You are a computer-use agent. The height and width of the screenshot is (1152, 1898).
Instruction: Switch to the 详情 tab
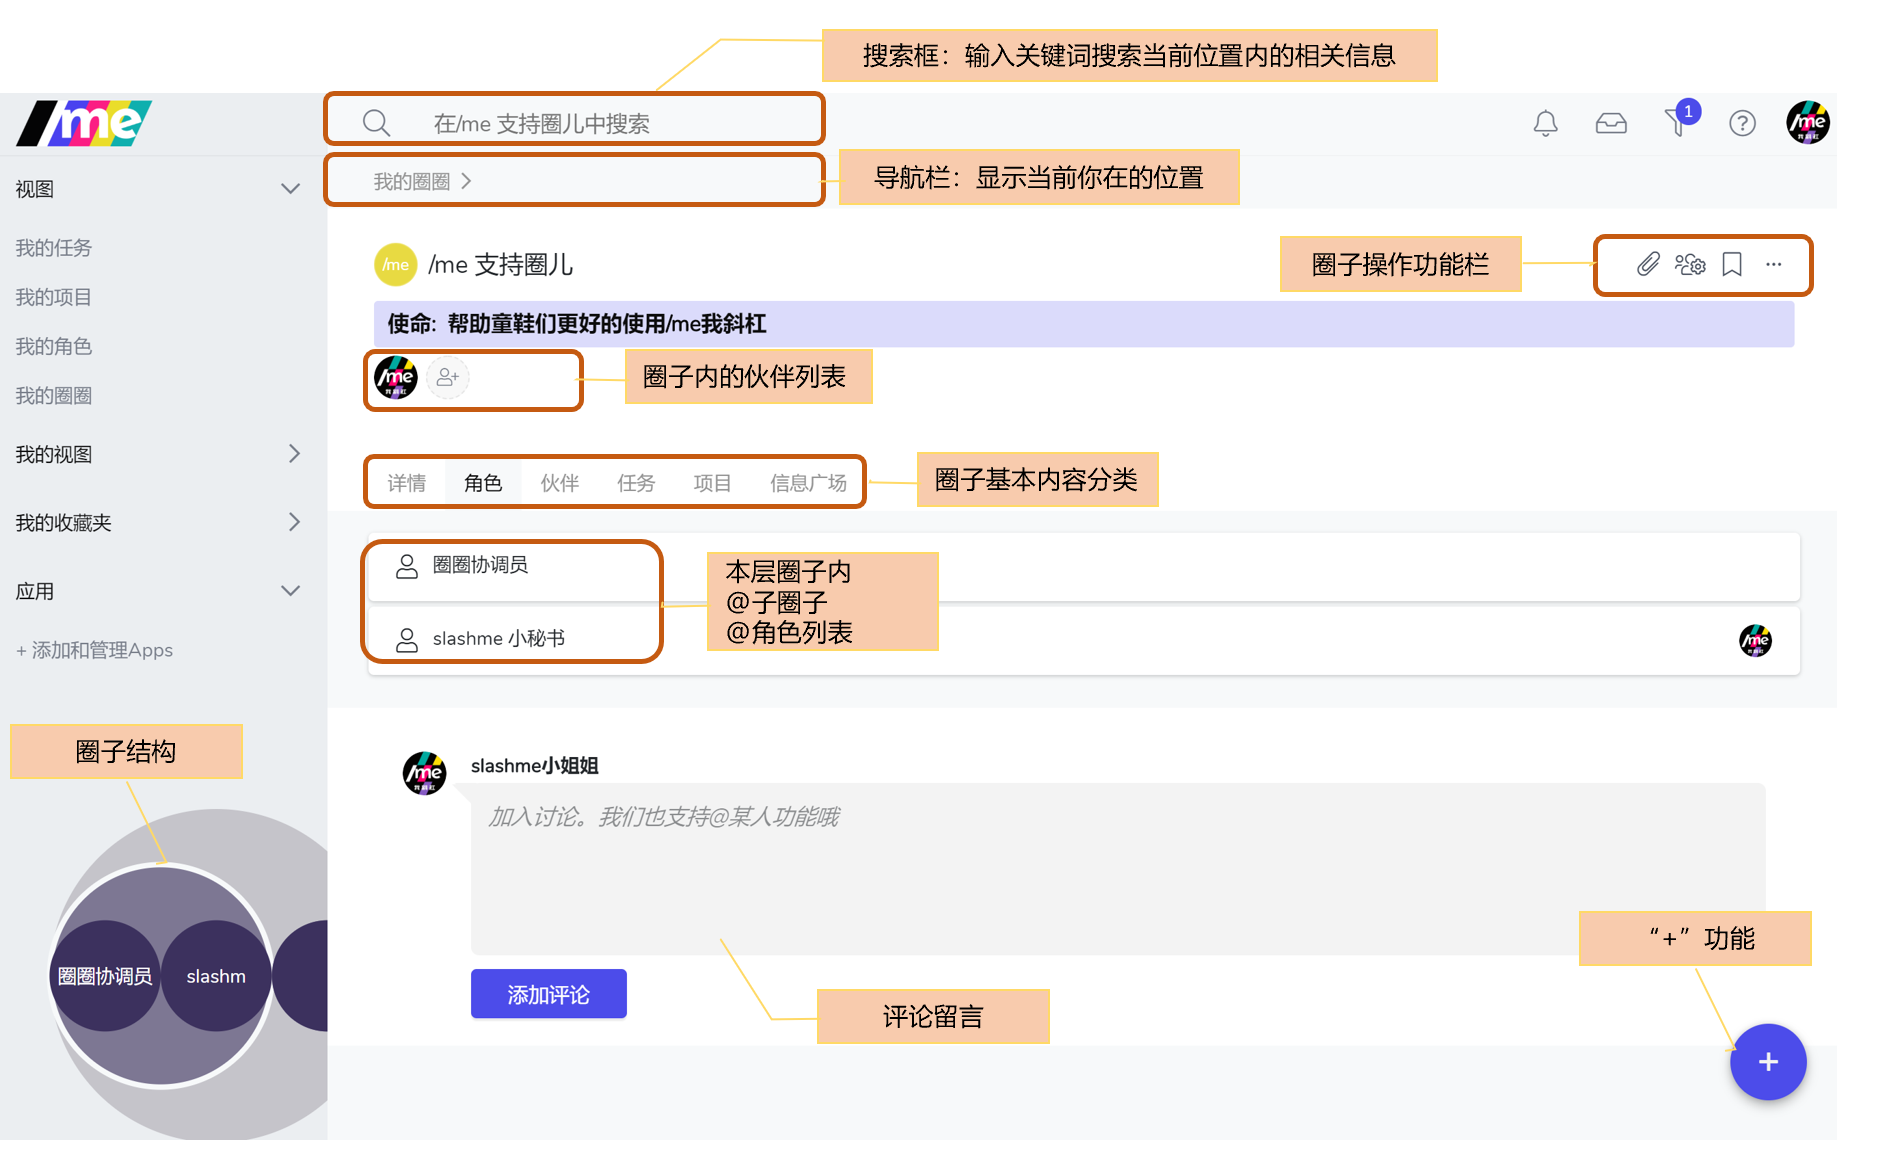point(407,483)
